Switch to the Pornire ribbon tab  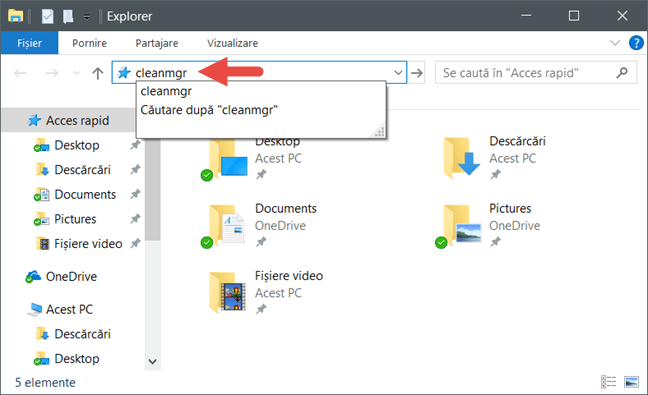[x=89, y=43]
